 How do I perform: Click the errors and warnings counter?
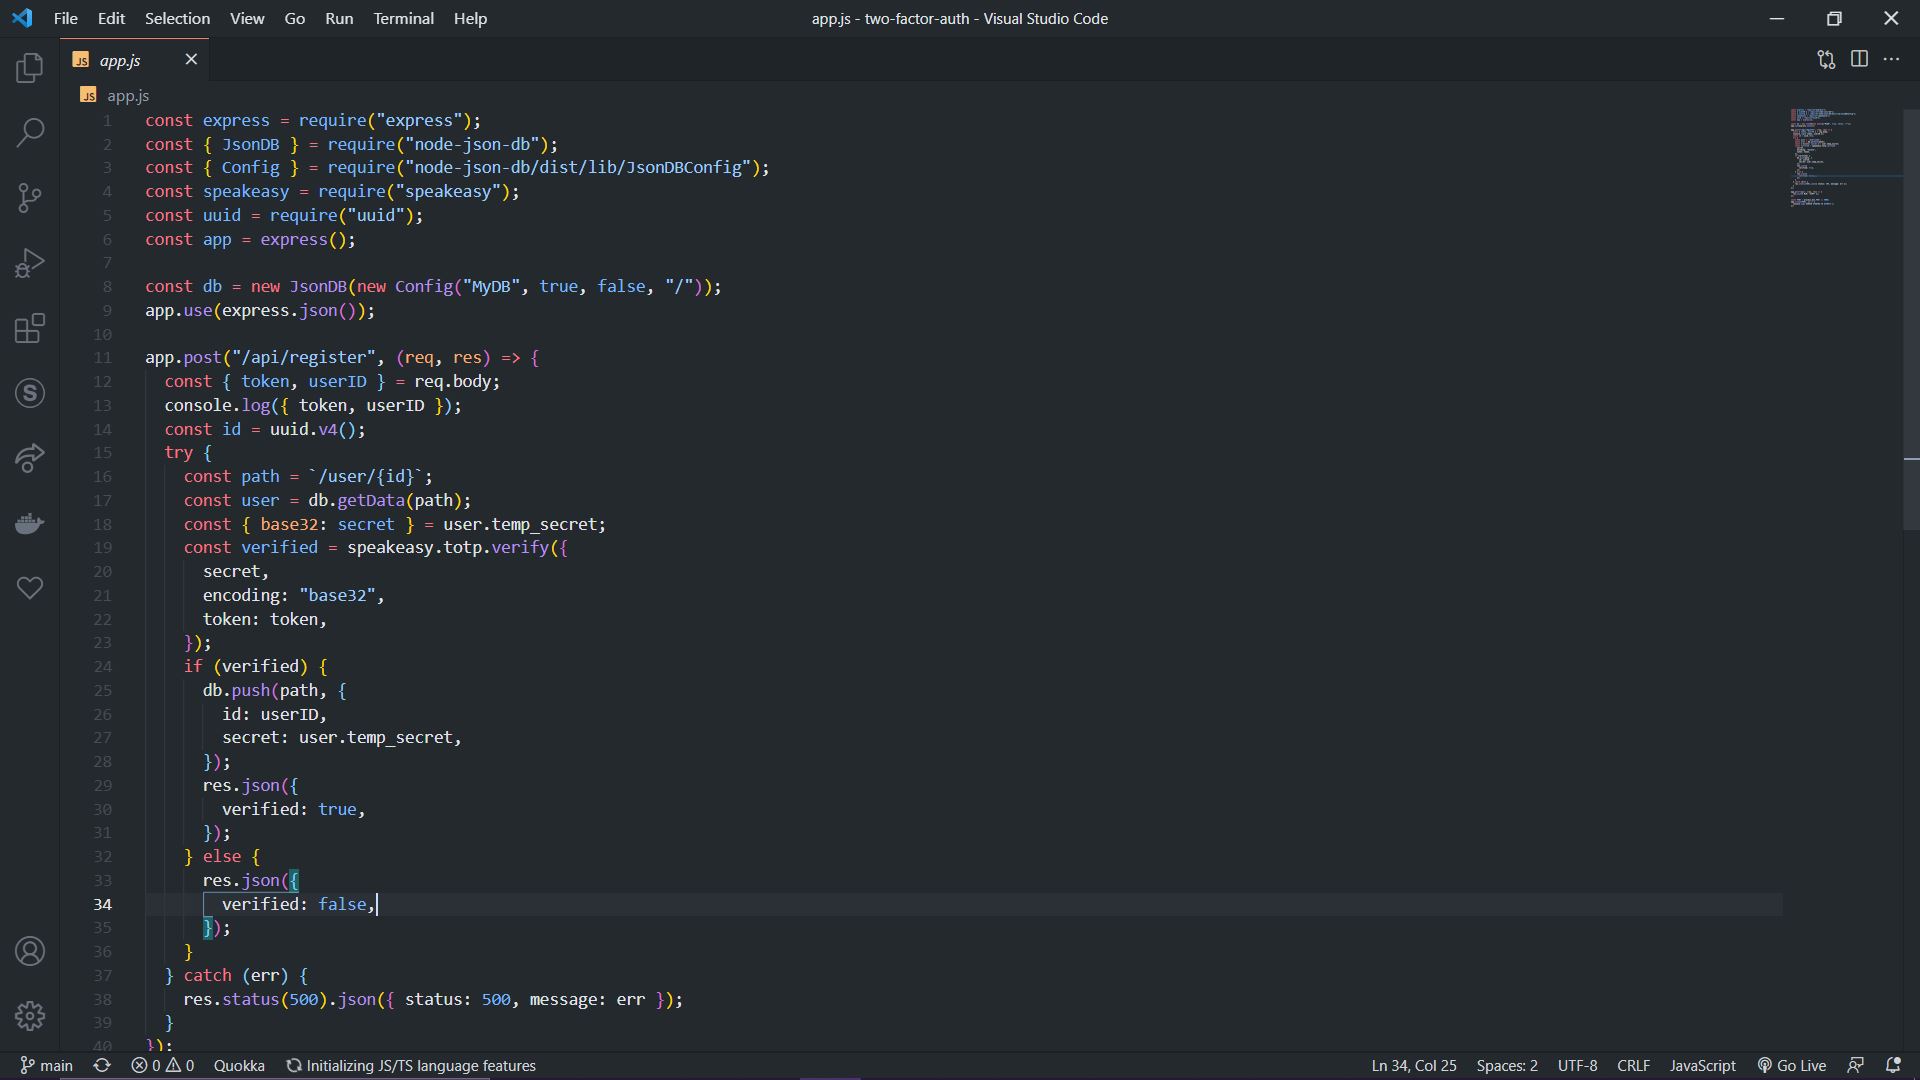tap(163, 1066)
